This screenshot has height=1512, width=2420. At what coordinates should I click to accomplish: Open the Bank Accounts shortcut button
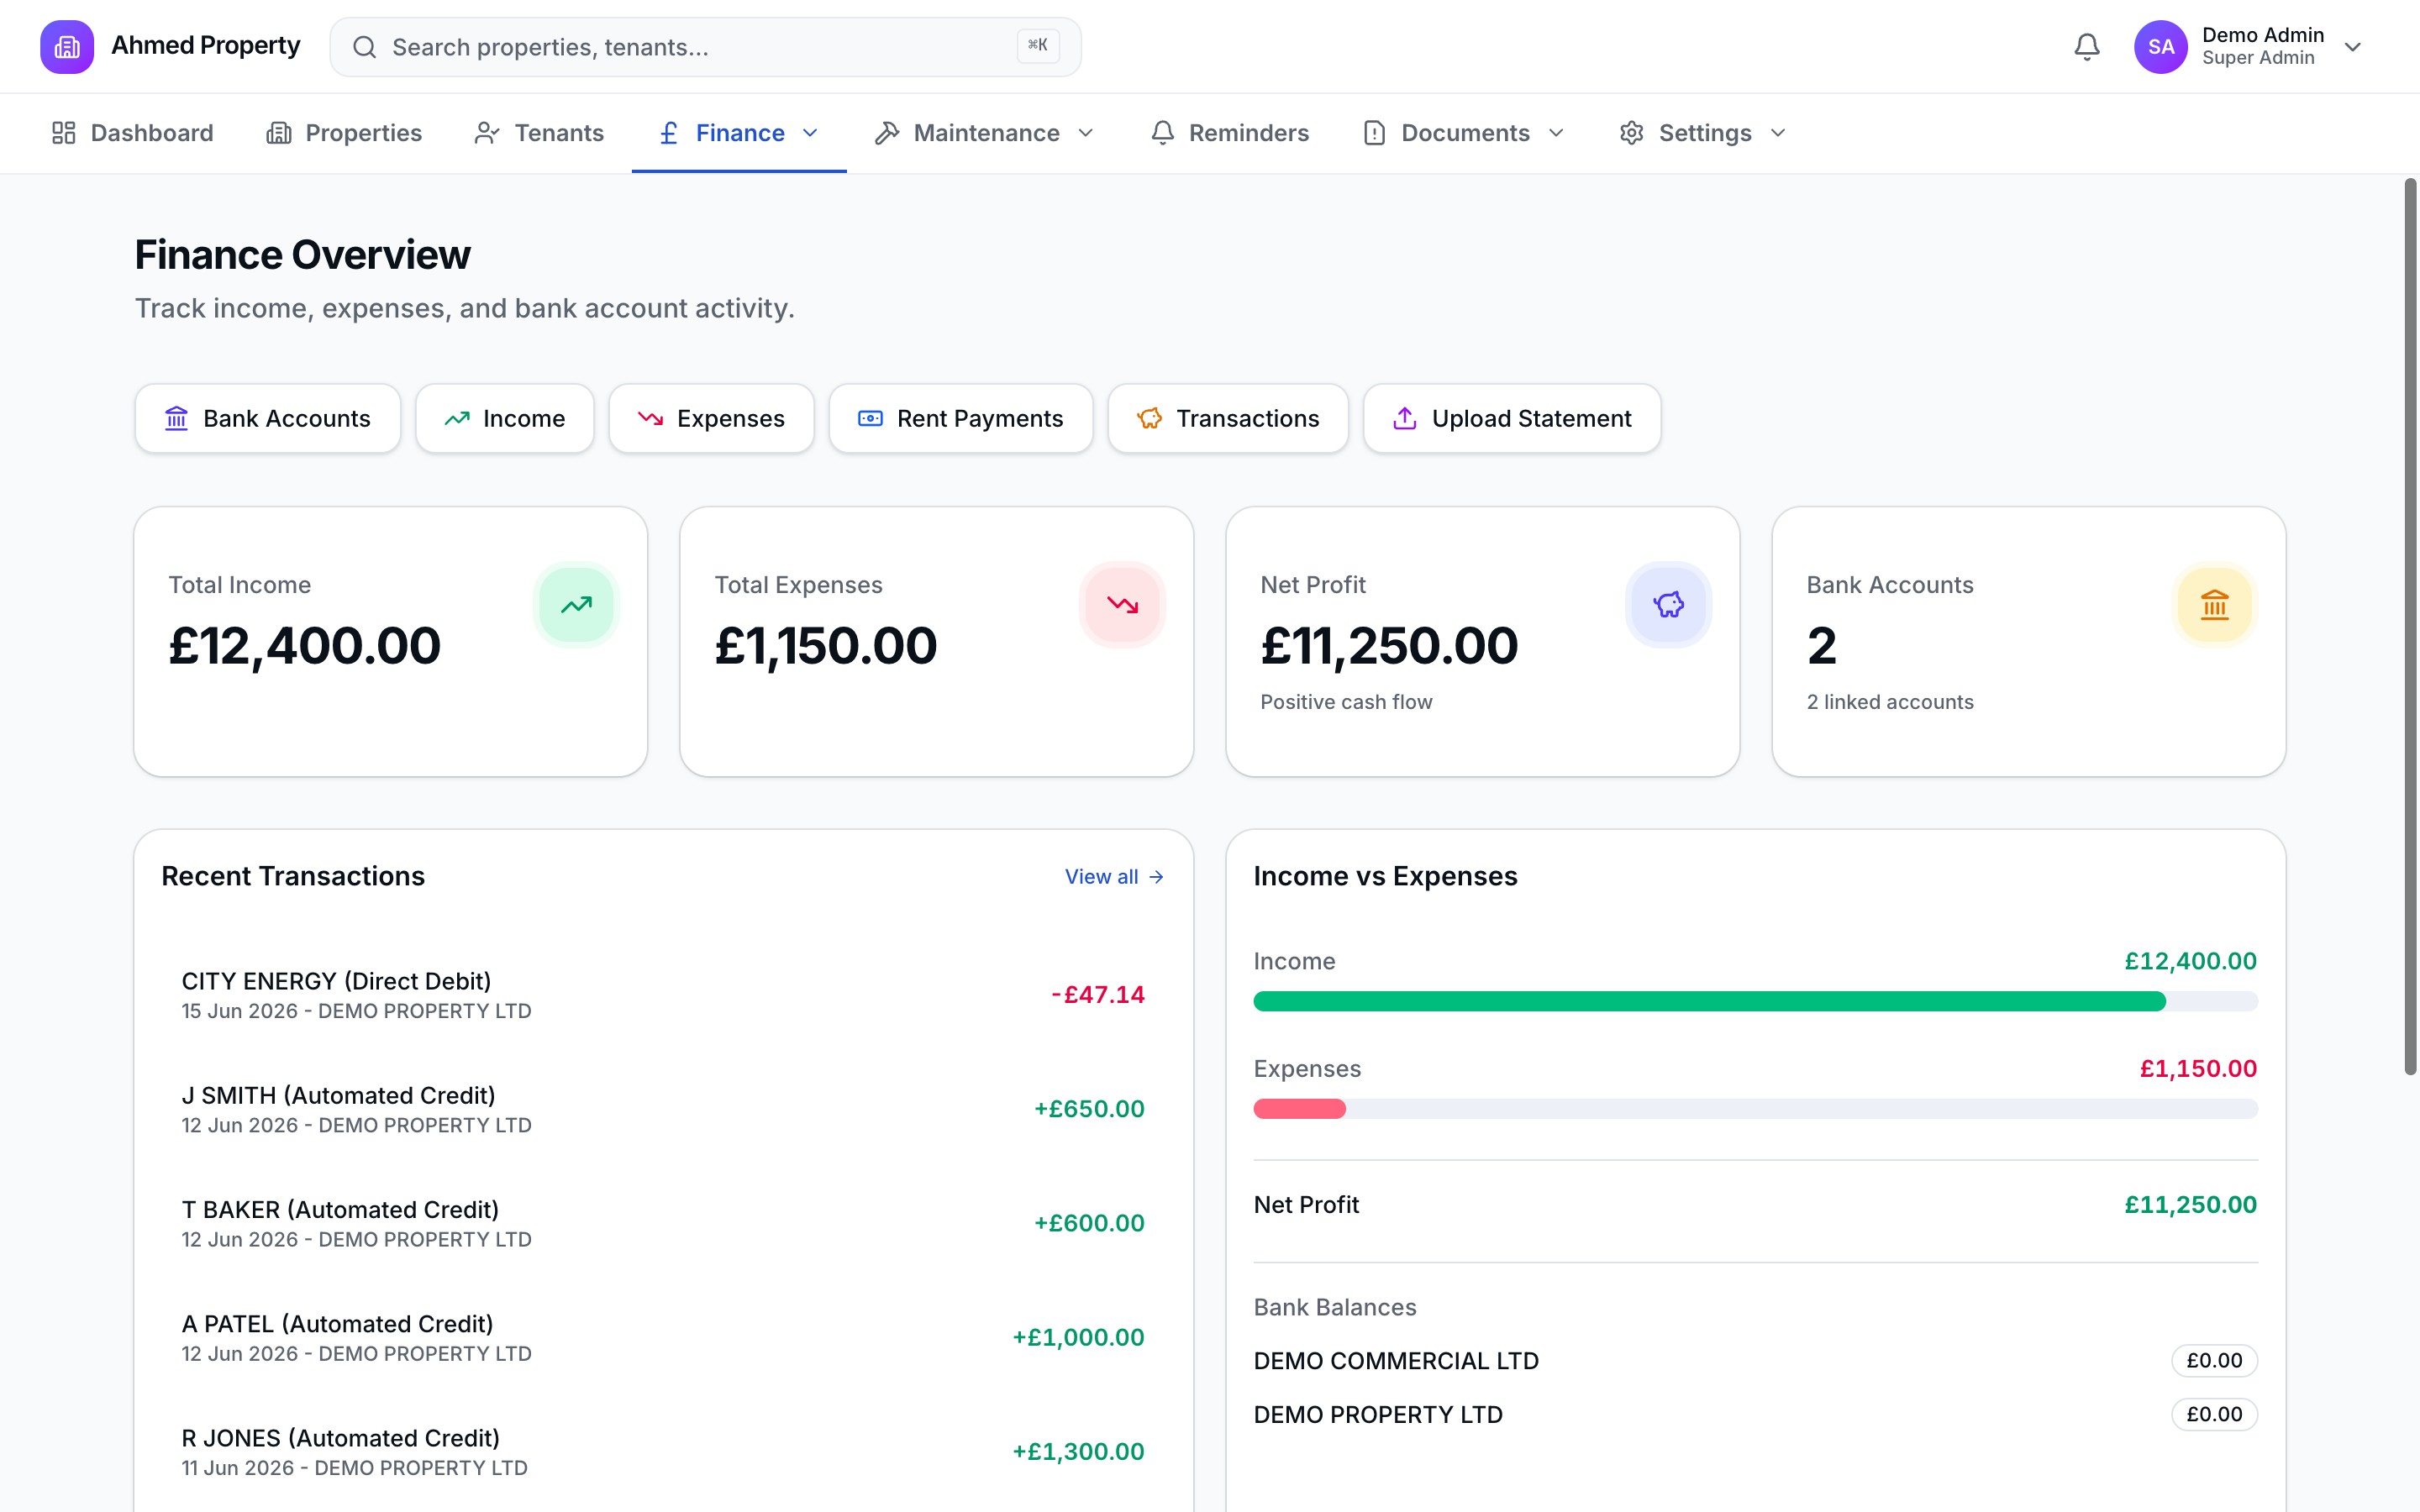click(x=268, y=418)
